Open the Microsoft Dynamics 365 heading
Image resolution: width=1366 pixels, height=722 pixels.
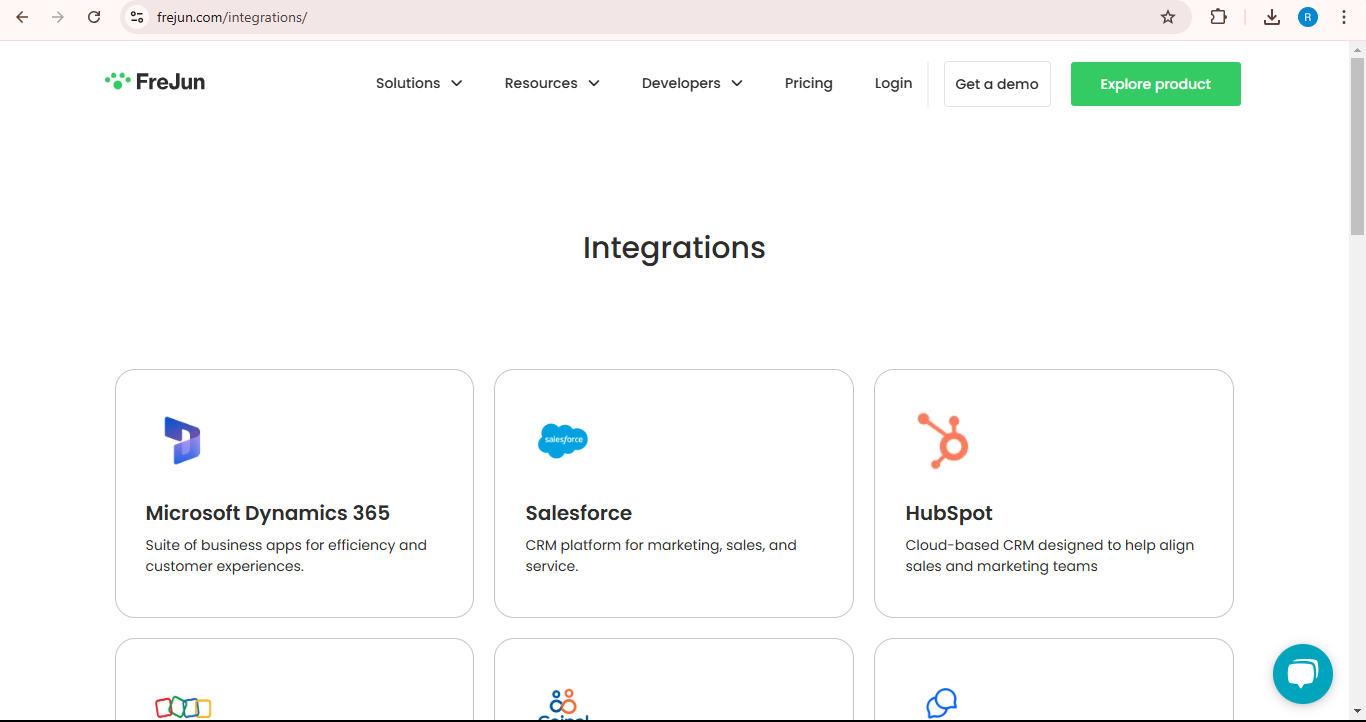[x=268, y=513]
